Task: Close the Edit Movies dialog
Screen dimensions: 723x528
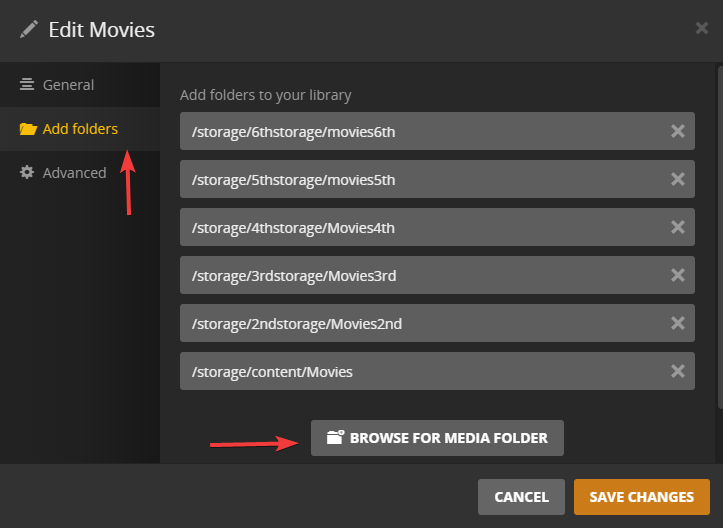Action: click(x=702, y=28)
